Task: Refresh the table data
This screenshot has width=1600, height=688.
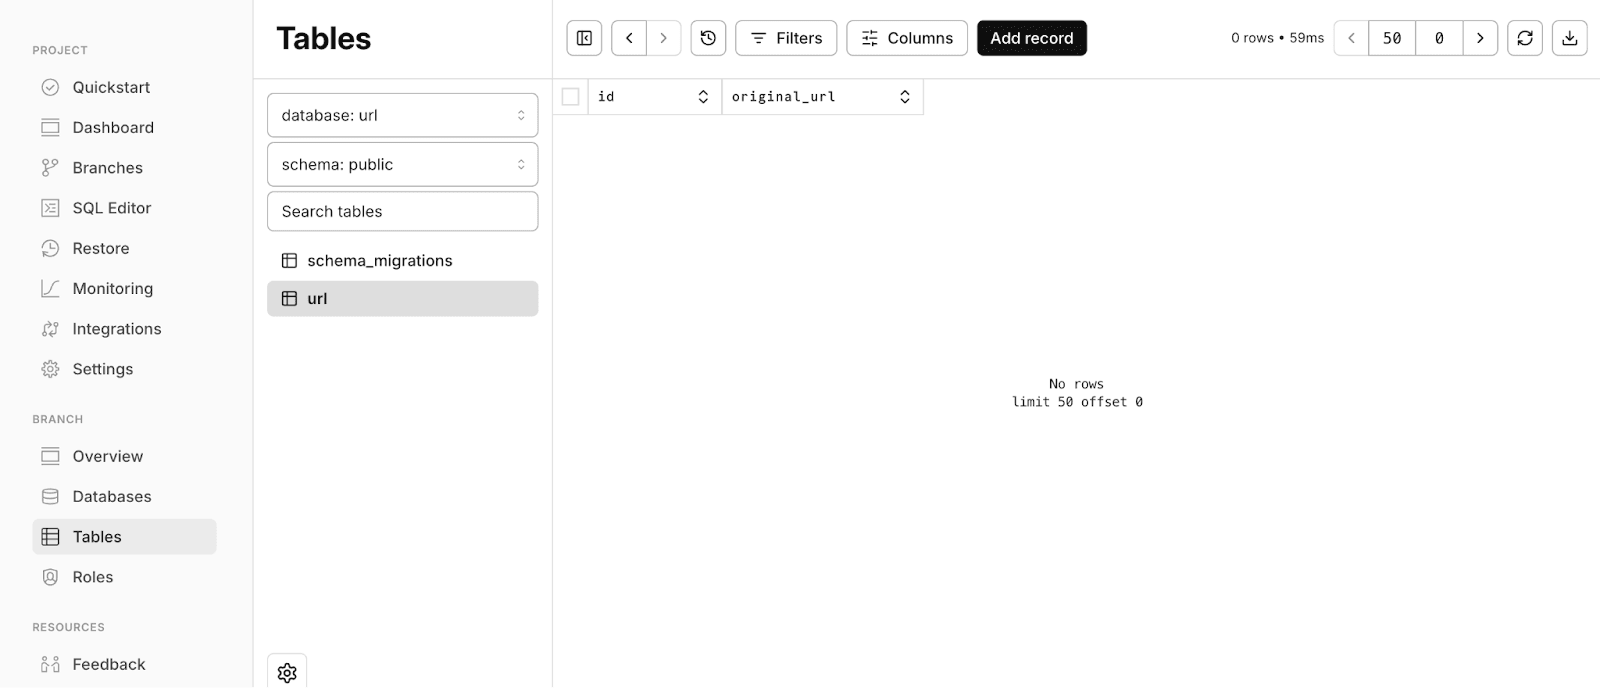Action: 1524,38
